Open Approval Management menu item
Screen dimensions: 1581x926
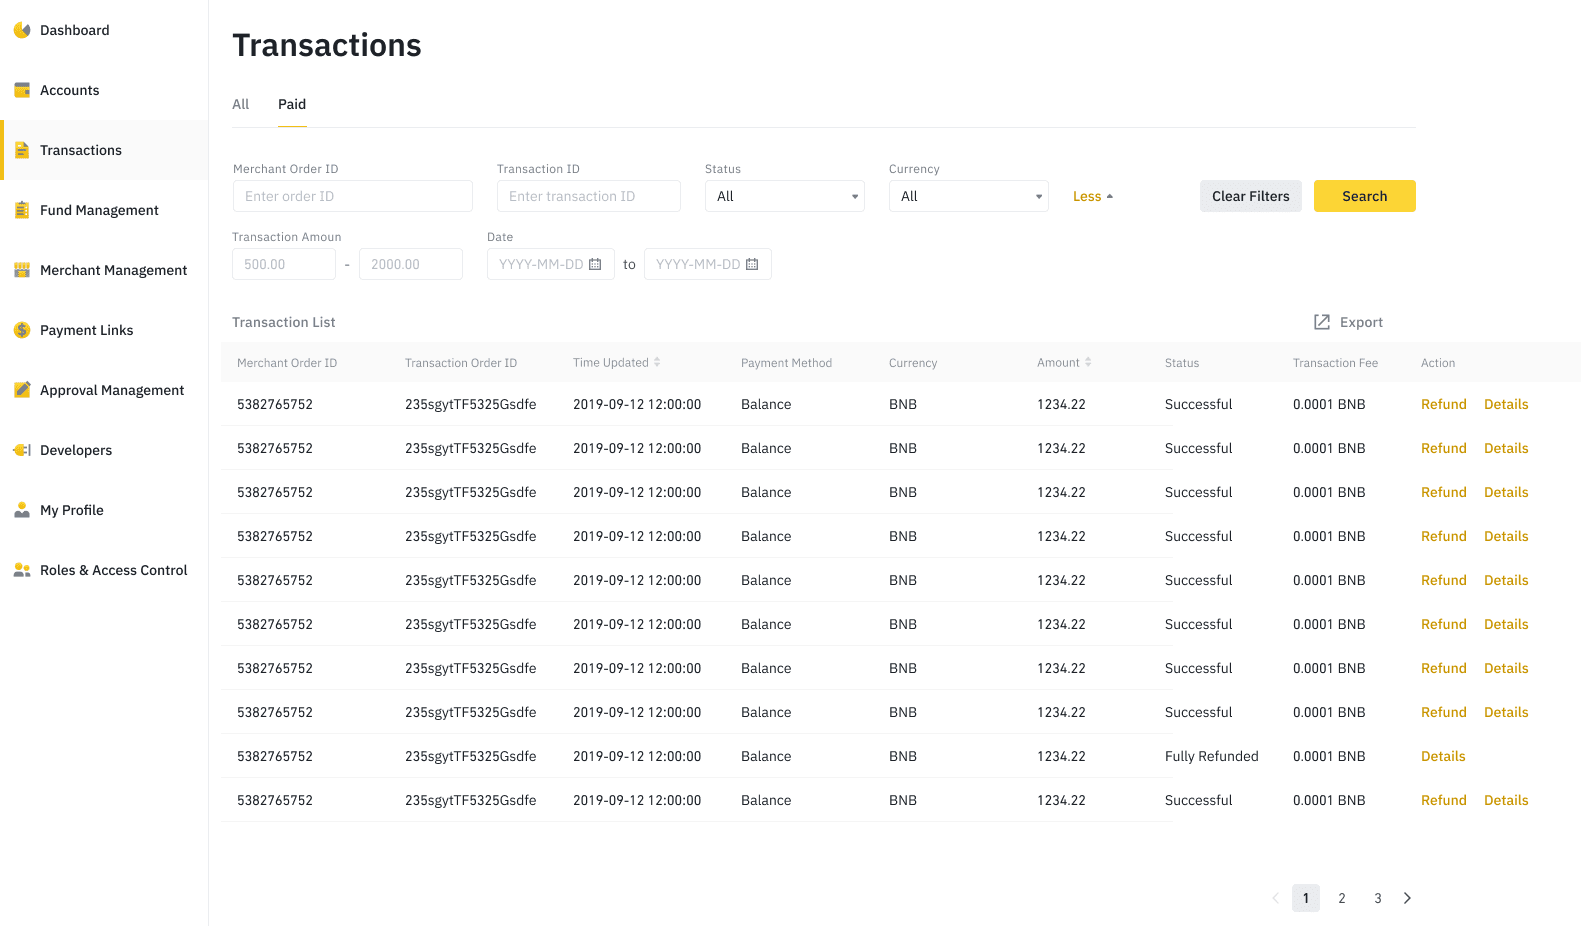tap(104, 390)
